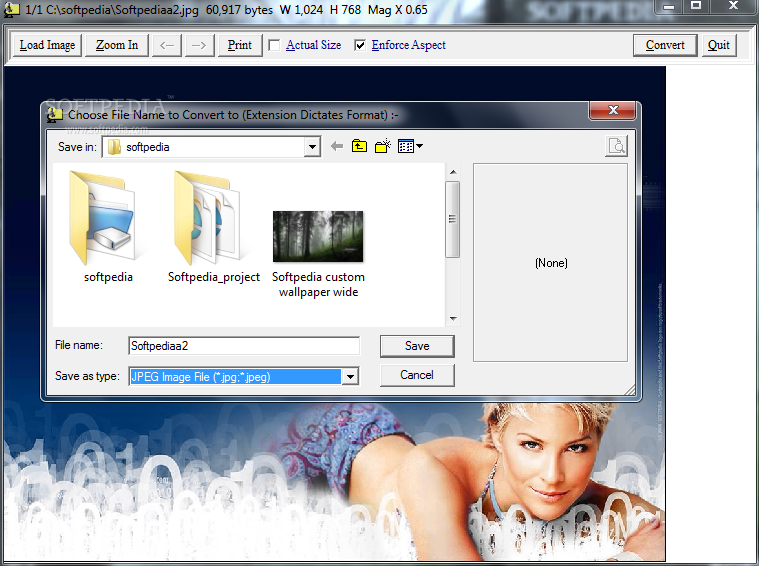Toggle the image preview icon
Screen dimensions: 759x566
coord(616,146)
